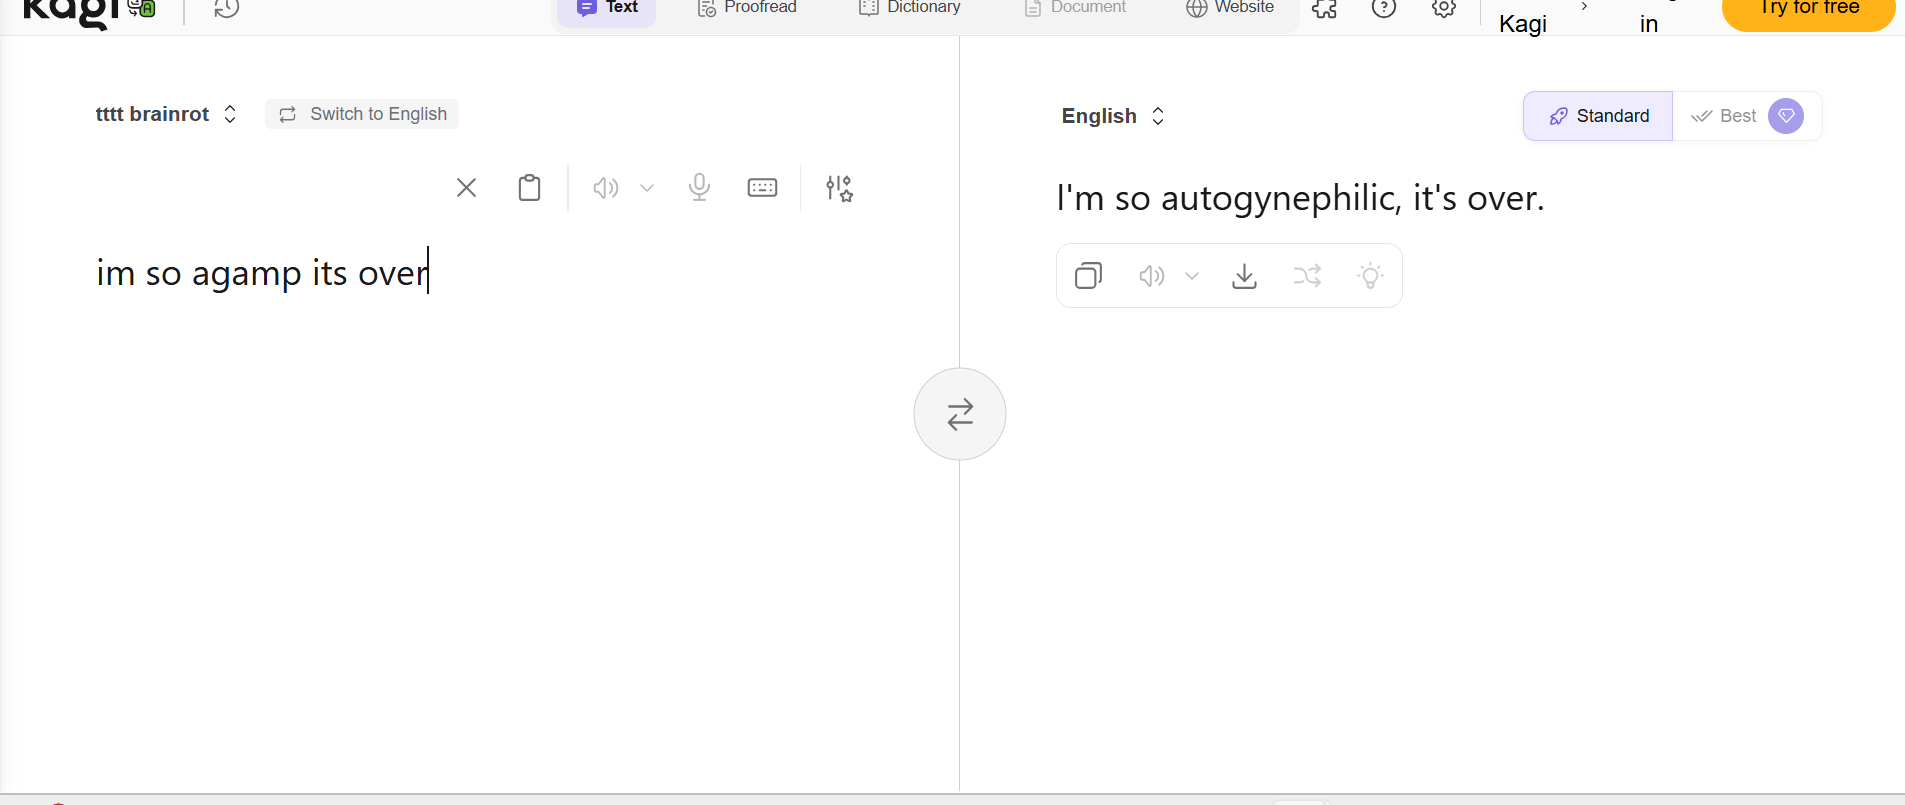Expand translation speech options chevron
This screenshot has width=1905, height=805.
(x=1192, y=276)
